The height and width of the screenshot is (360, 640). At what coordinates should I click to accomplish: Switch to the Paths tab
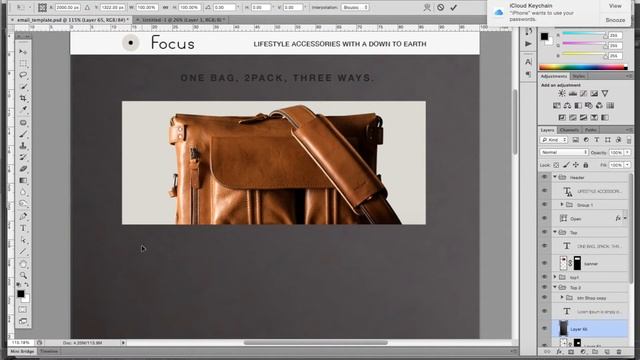click(x=591, y=130)
